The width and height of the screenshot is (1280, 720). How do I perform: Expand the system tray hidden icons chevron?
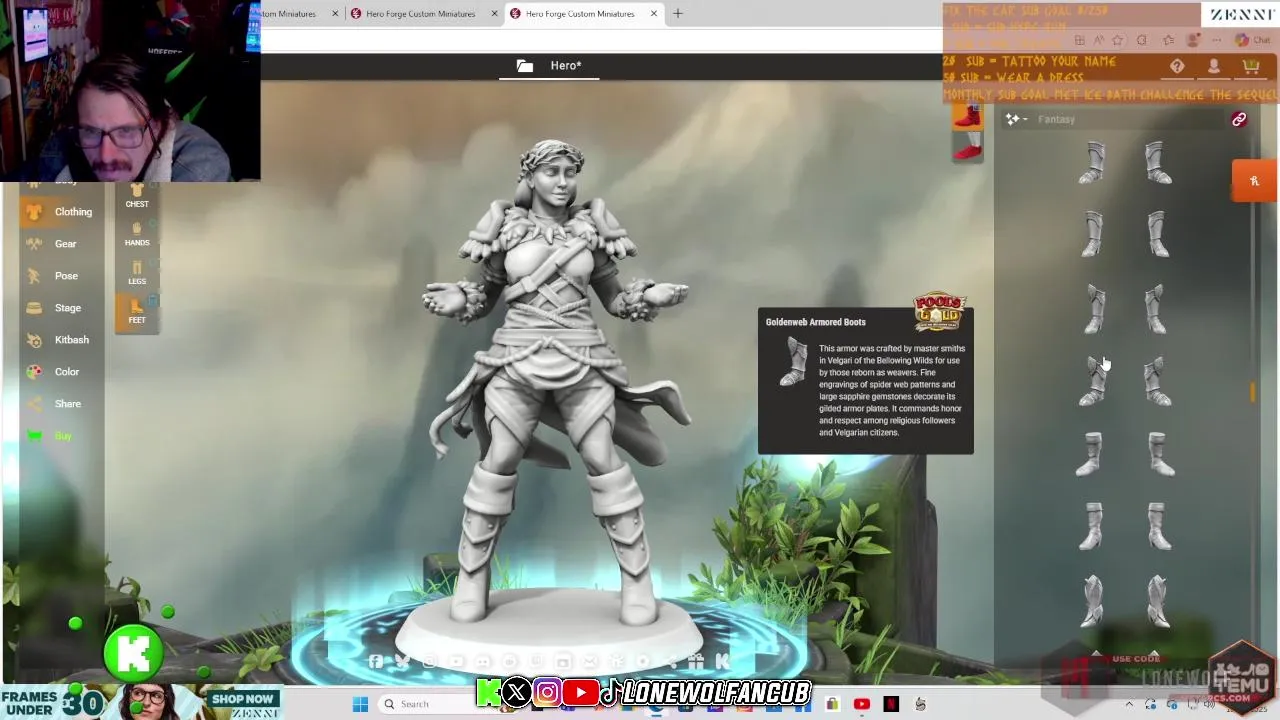click(x=1129, y=704)
